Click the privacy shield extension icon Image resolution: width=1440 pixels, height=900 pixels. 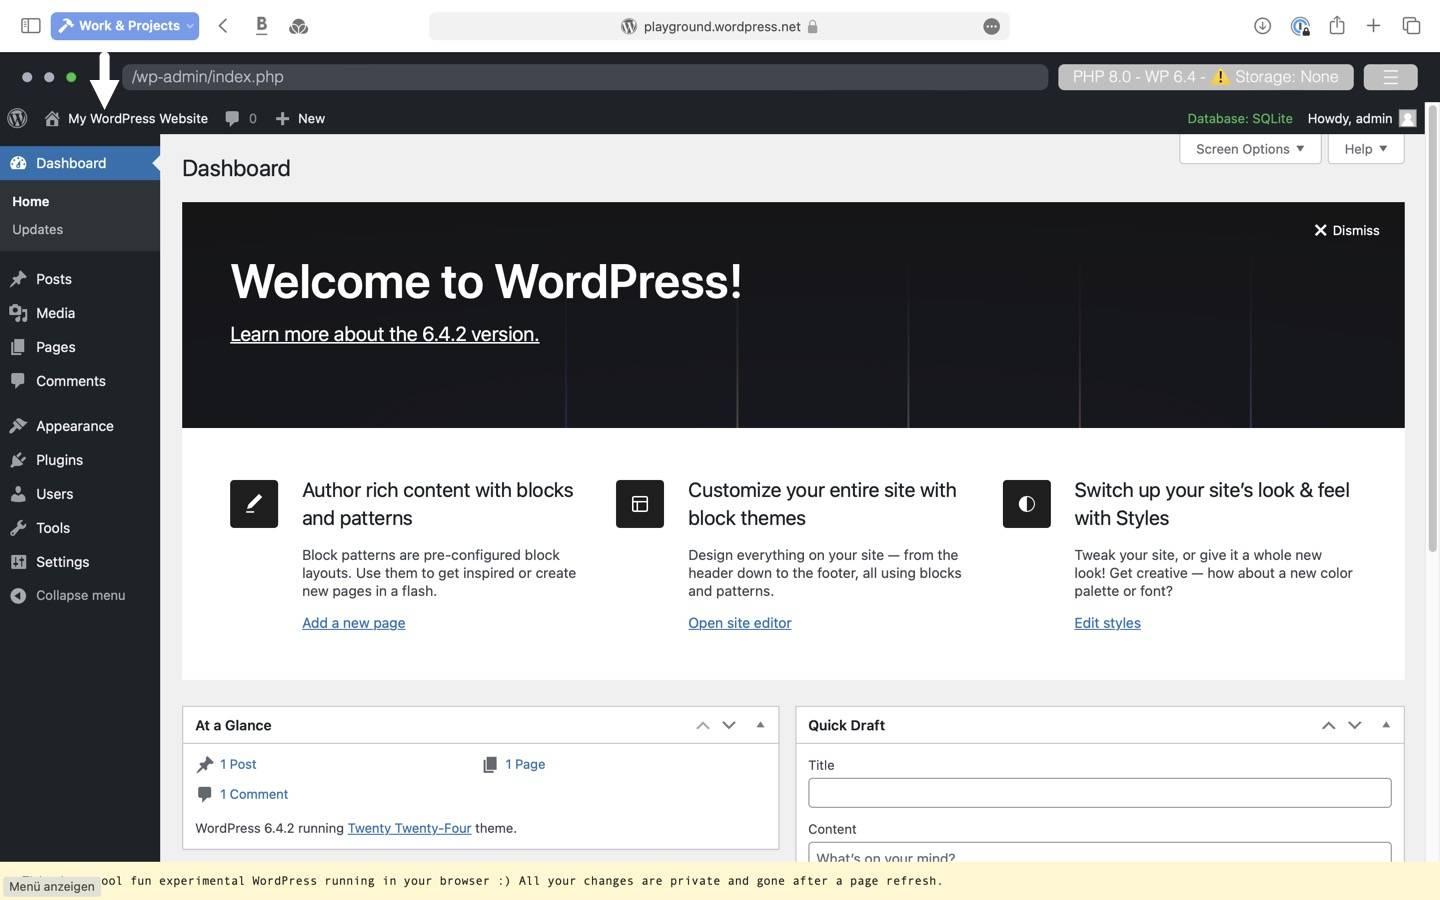click(1299, 26)
